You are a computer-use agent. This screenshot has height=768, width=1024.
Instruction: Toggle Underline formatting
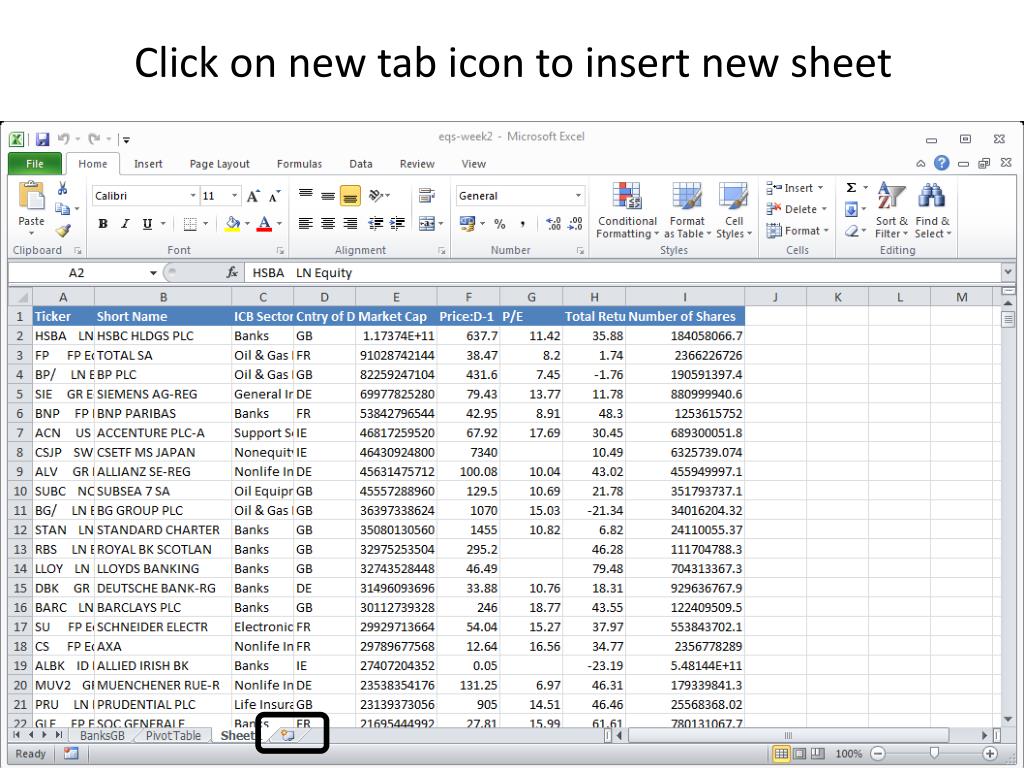[148, 224]
